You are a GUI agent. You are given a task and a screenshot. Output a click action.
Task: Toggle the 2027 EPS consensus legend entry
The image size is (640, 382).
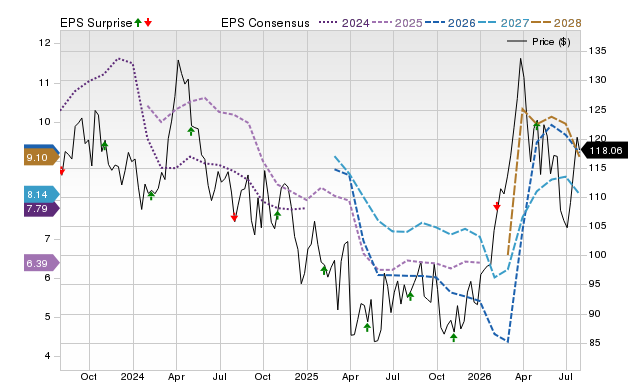tap(503, 23)
